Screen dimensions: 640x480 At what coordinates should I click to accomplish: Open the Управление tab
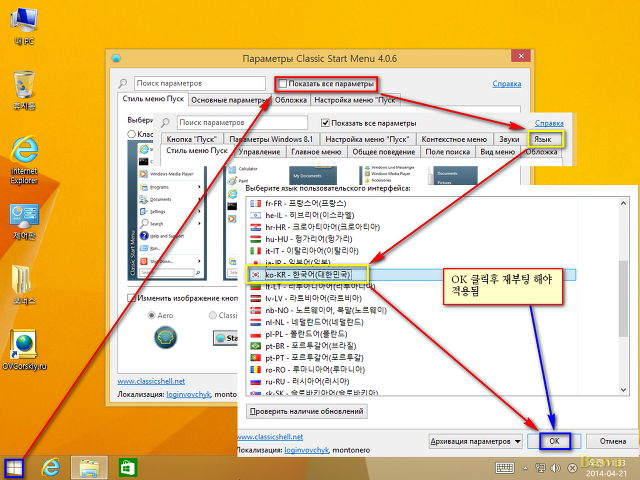pos(260,152)
